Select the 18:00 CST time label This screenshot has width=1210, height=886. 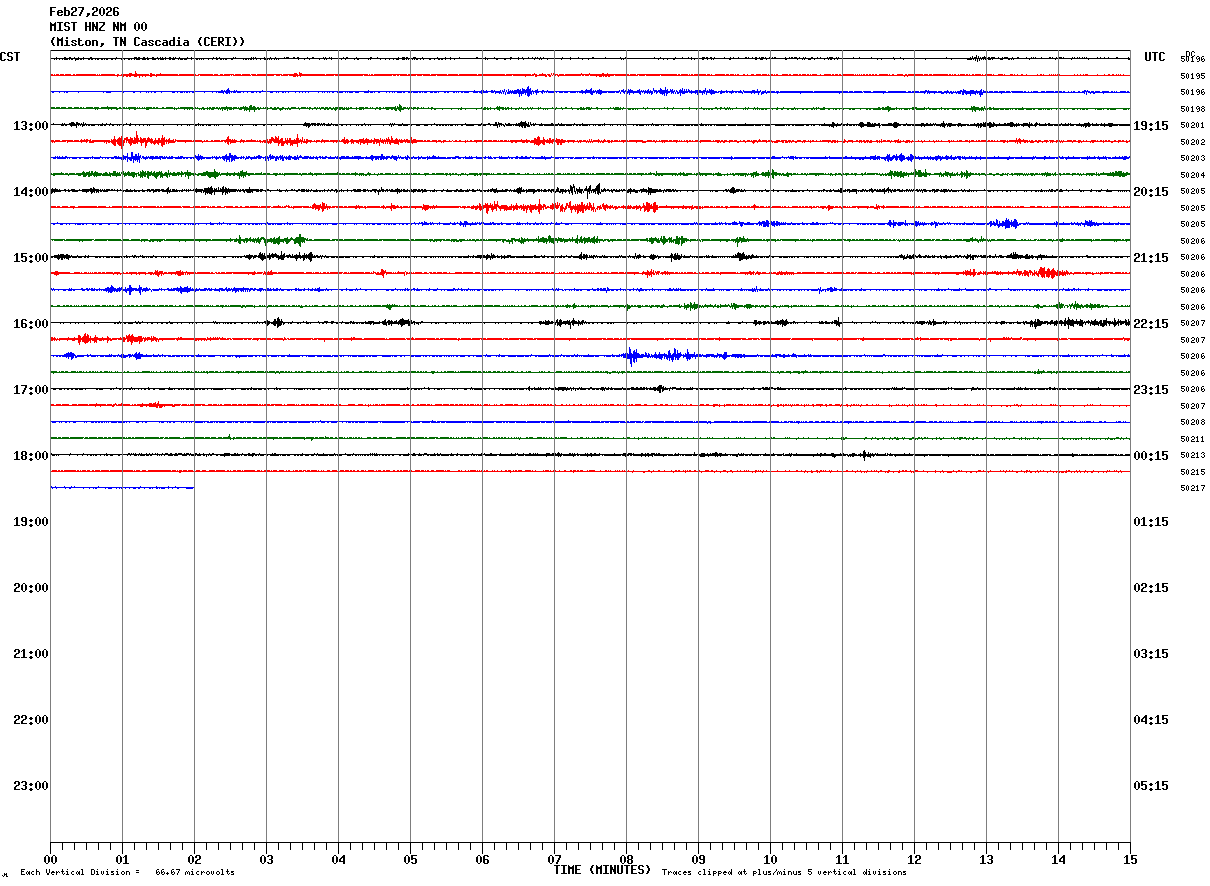pyautogui.click(x=31, y=456)
